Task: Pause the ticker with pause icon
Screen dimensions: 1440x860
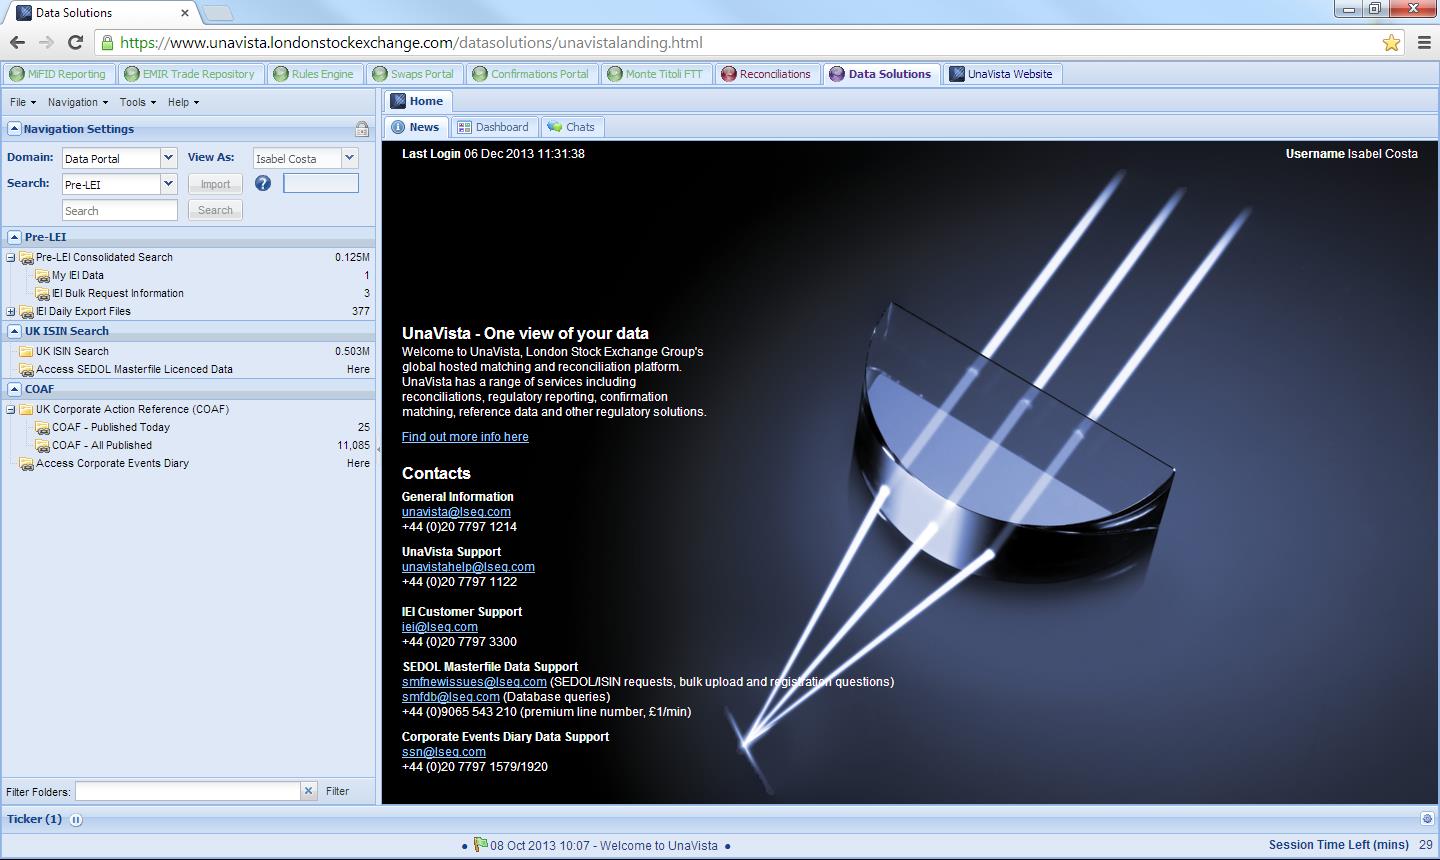Action: pos(76,819)
